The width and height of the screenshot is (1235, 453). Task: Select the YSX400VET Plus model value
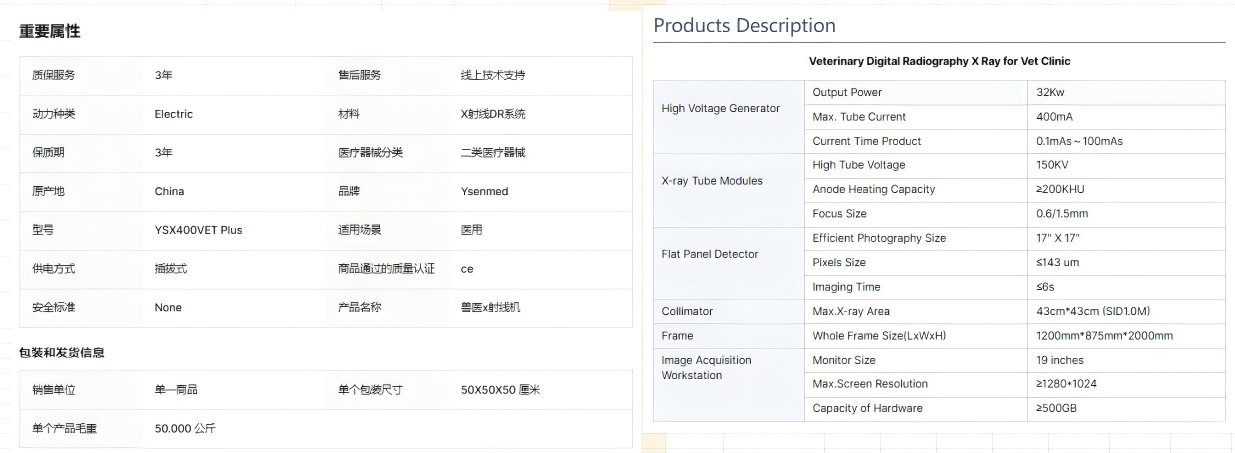point(198,230)
